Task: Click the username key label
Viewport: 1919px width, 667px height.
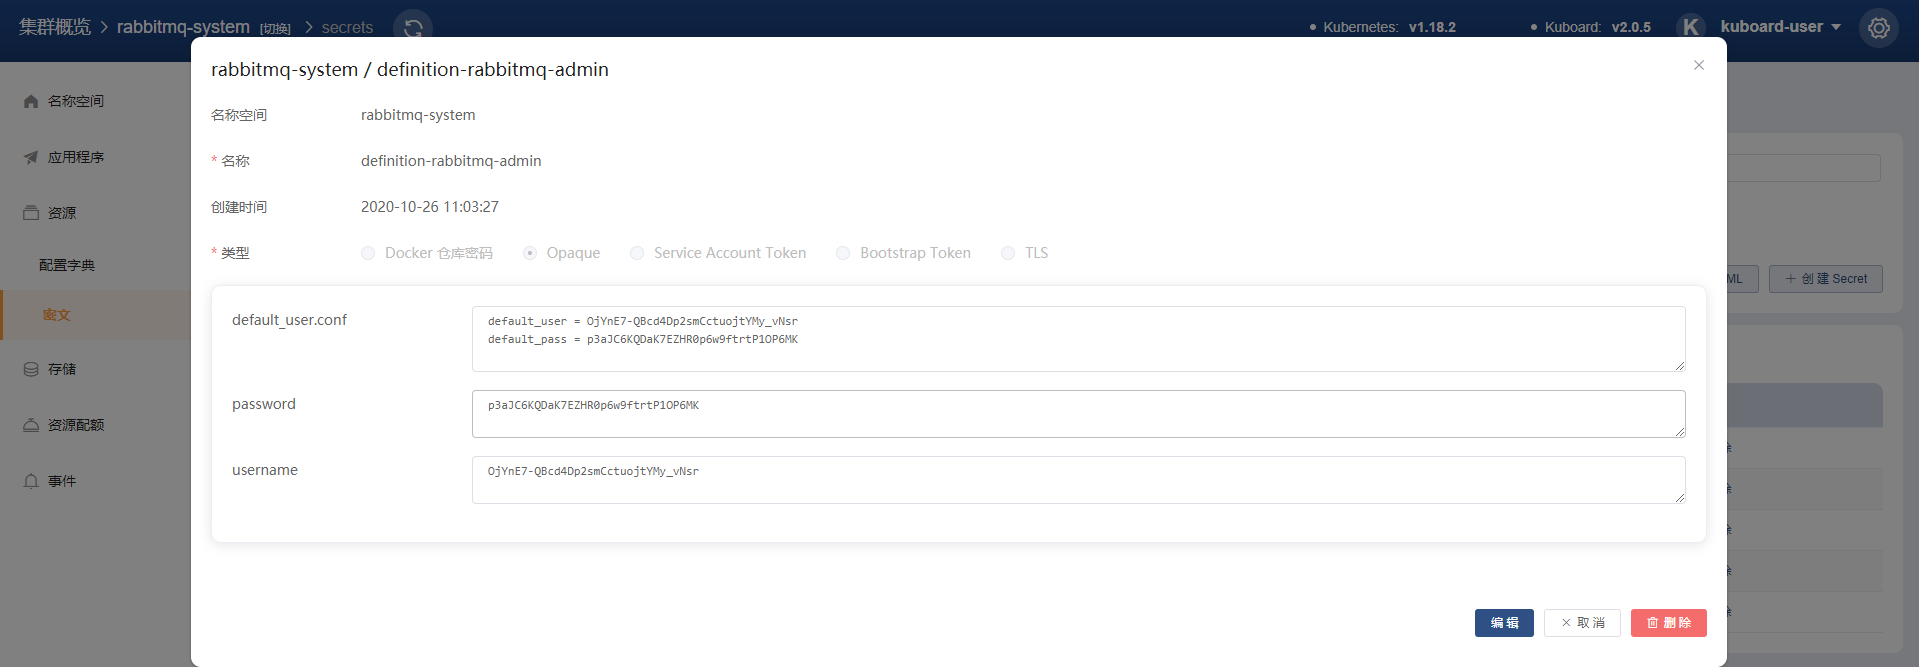Action: [265, 470]
